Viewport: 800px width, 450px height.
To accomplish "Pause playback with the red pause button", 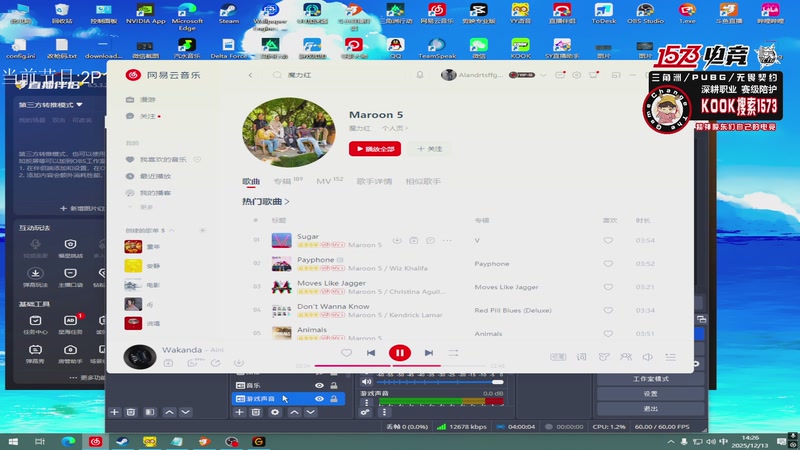I will pos(399,353).
